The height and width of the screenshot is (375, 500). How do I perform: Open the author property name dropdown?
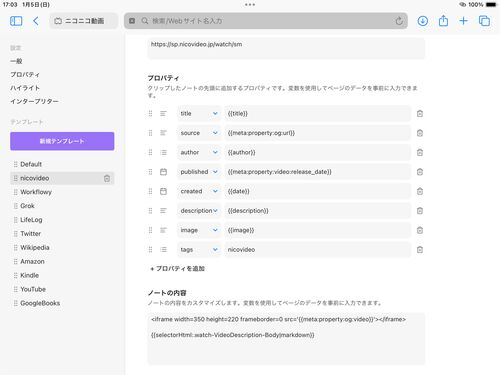point(199,152)
